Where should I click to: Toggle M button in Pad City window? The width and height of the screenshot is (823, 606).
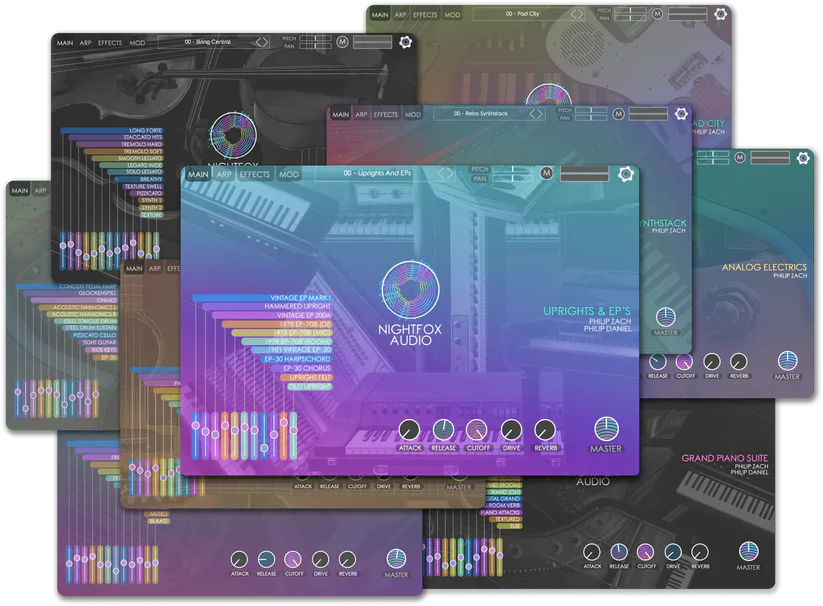tap(657, 14)
